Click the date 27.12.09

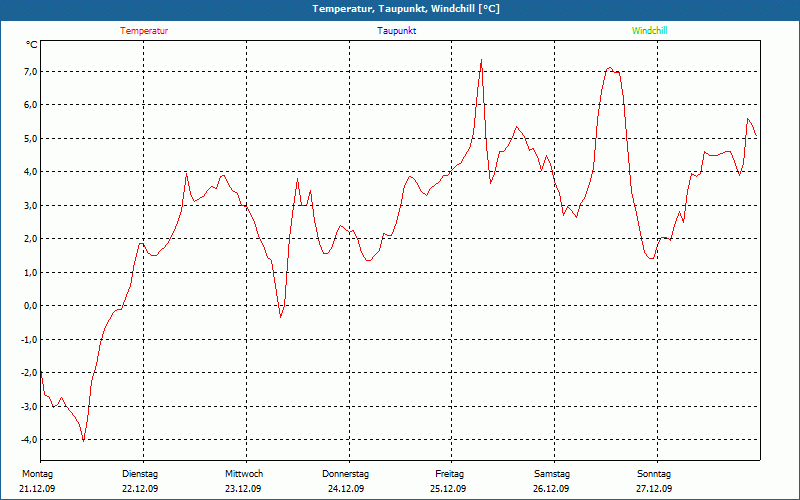tap(654, 489)
